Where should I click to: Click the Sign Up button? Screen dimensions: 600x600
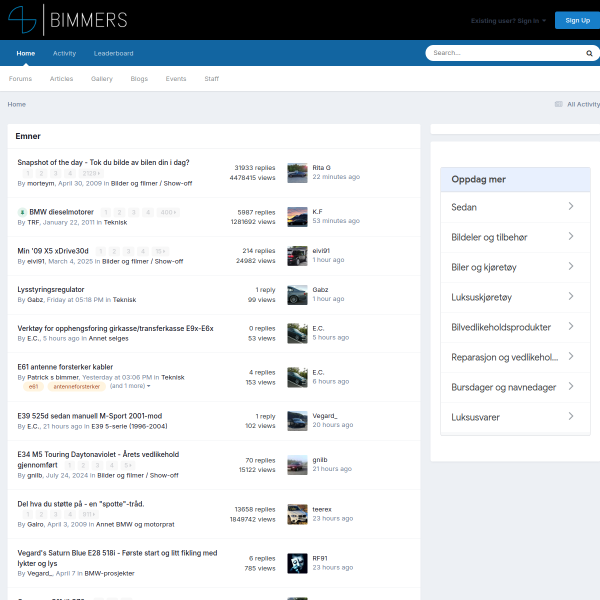[x=577, y=21]
